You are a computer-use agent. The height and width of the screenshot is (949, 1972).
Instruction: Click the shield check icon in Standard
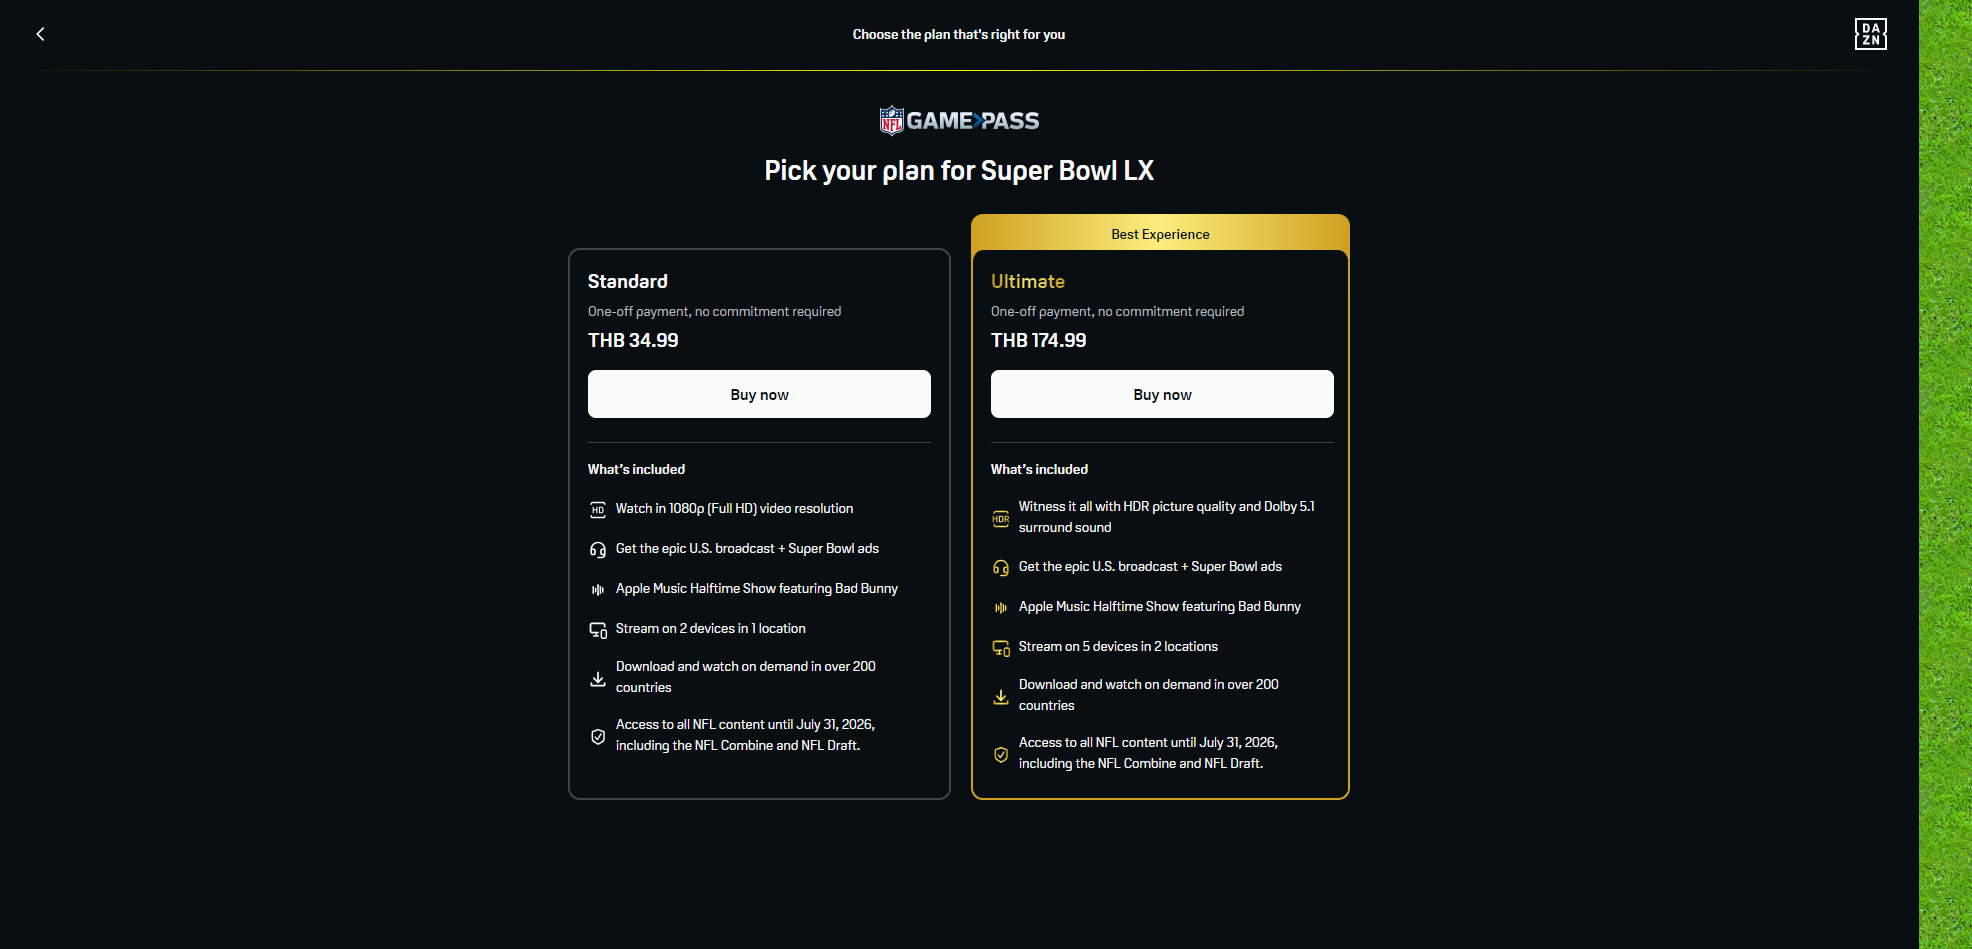click(598, 736)
